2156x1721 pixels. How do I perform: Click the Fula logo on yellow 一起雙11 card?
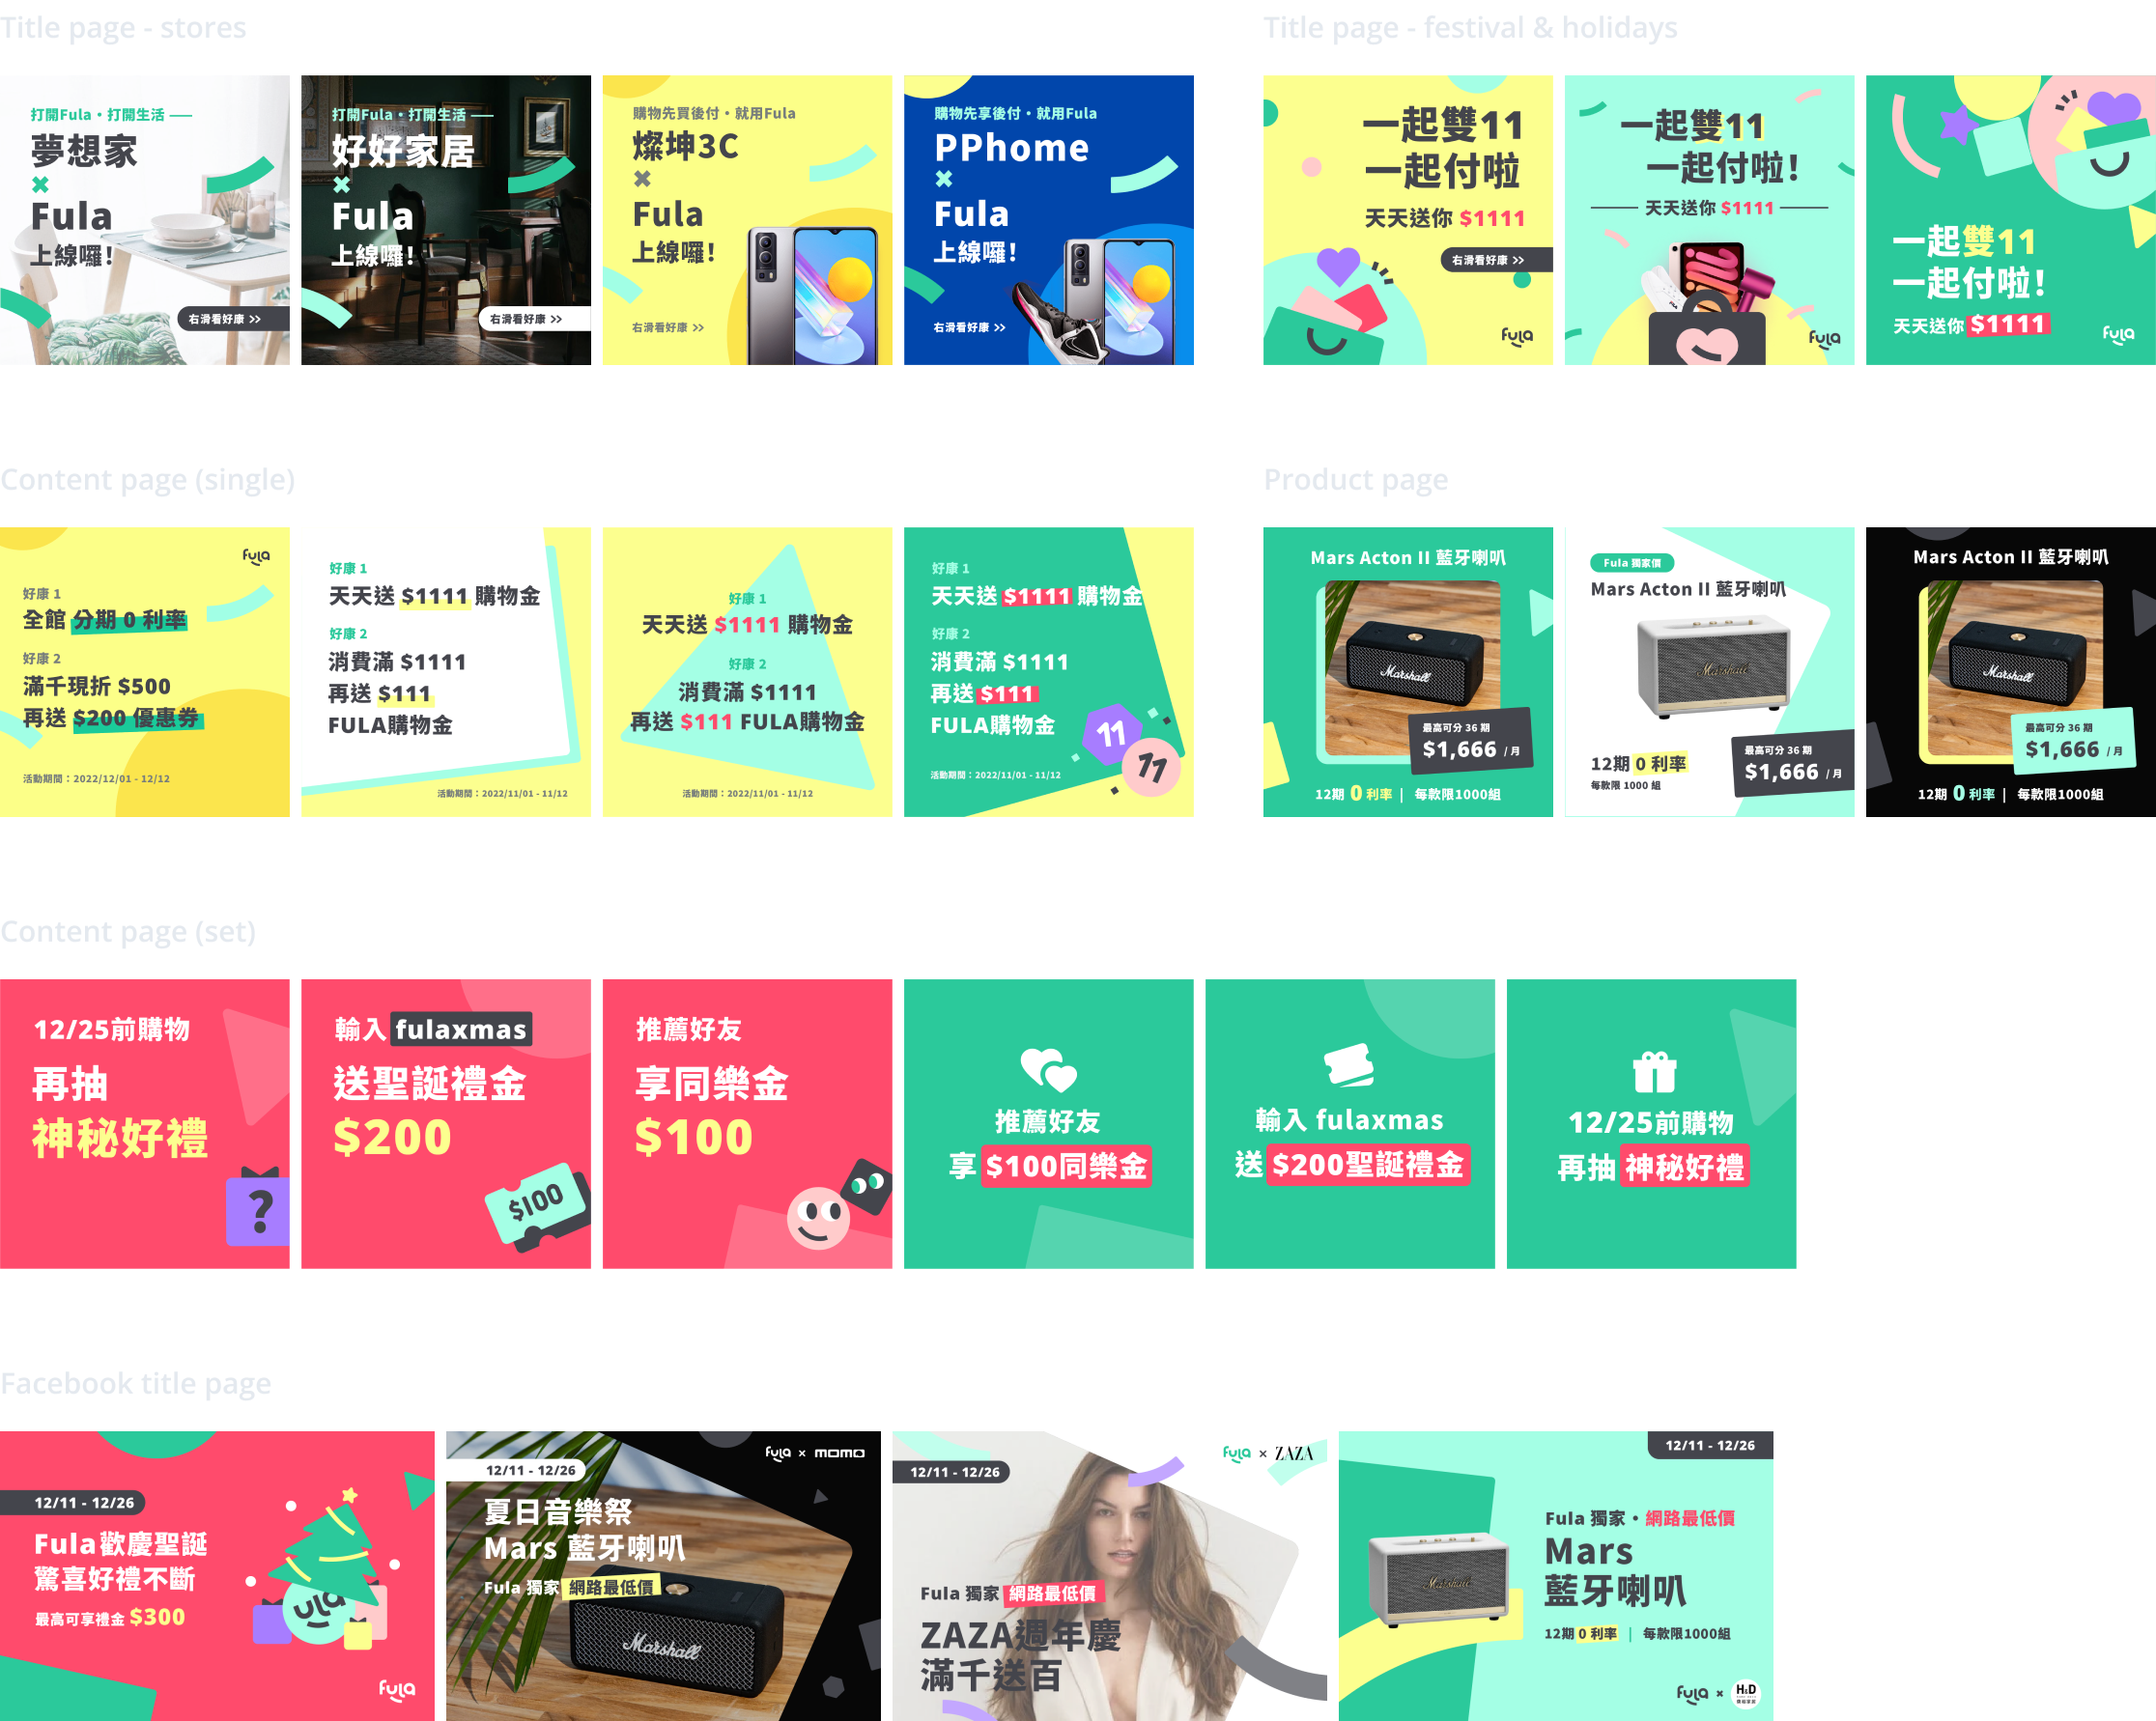pos(1517,336)
